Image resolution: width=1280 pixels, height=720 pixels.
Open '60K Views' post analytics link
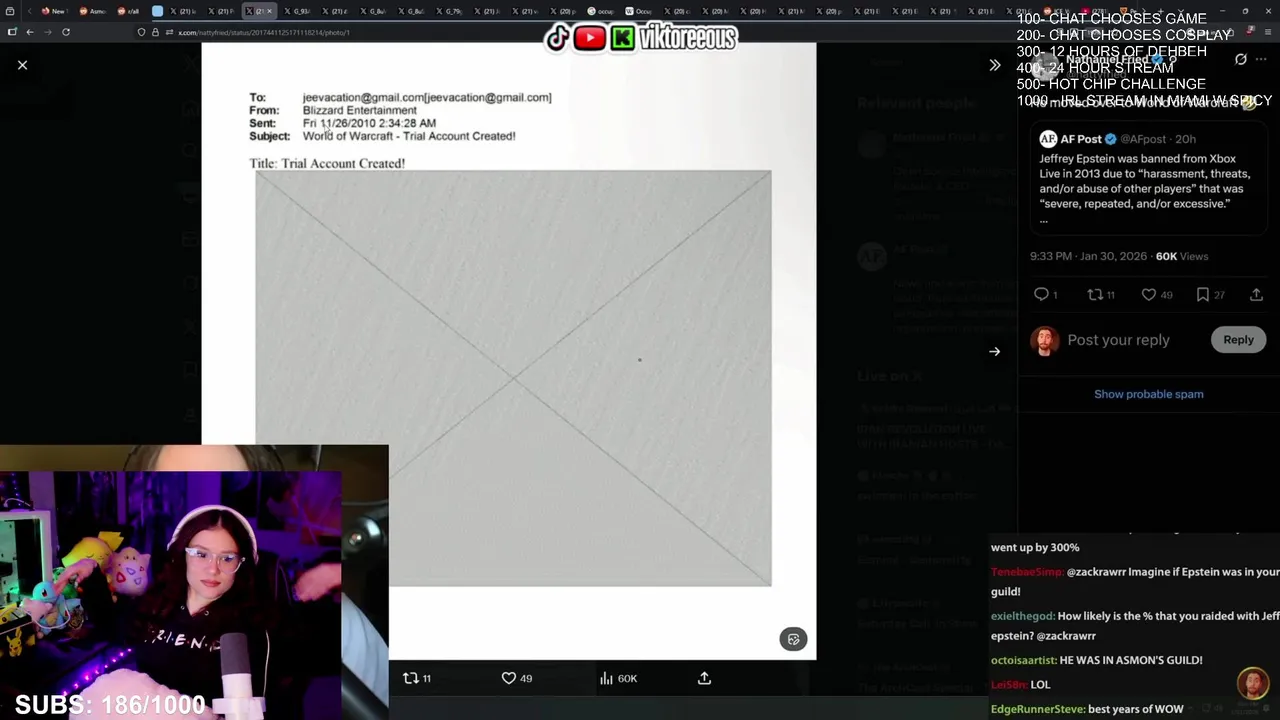coord(1181,256)
